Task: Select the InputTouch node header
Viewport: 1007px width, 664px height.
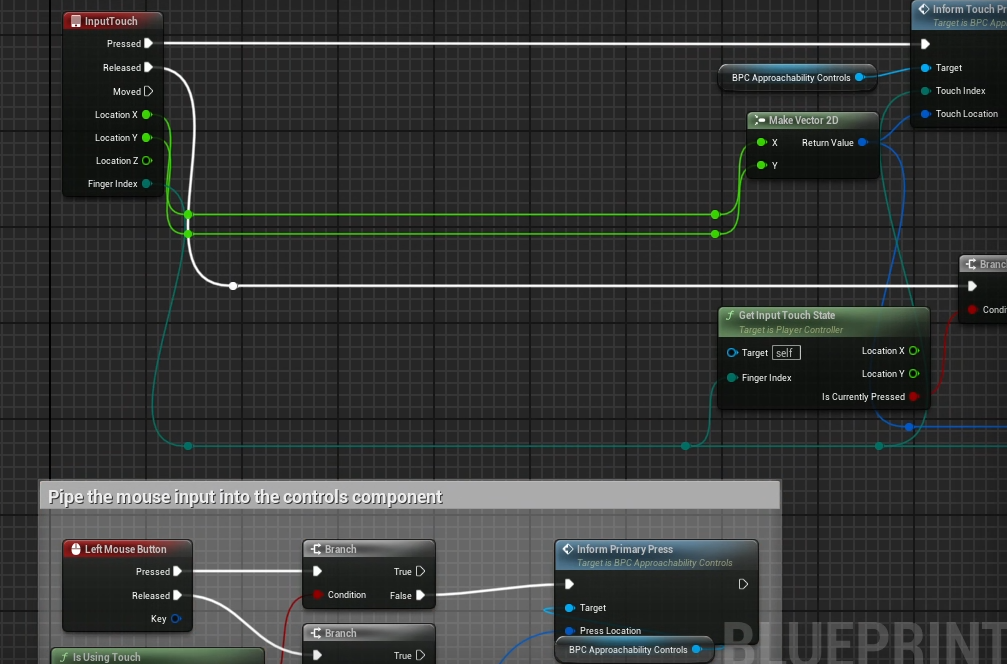Action: point(111,21)
